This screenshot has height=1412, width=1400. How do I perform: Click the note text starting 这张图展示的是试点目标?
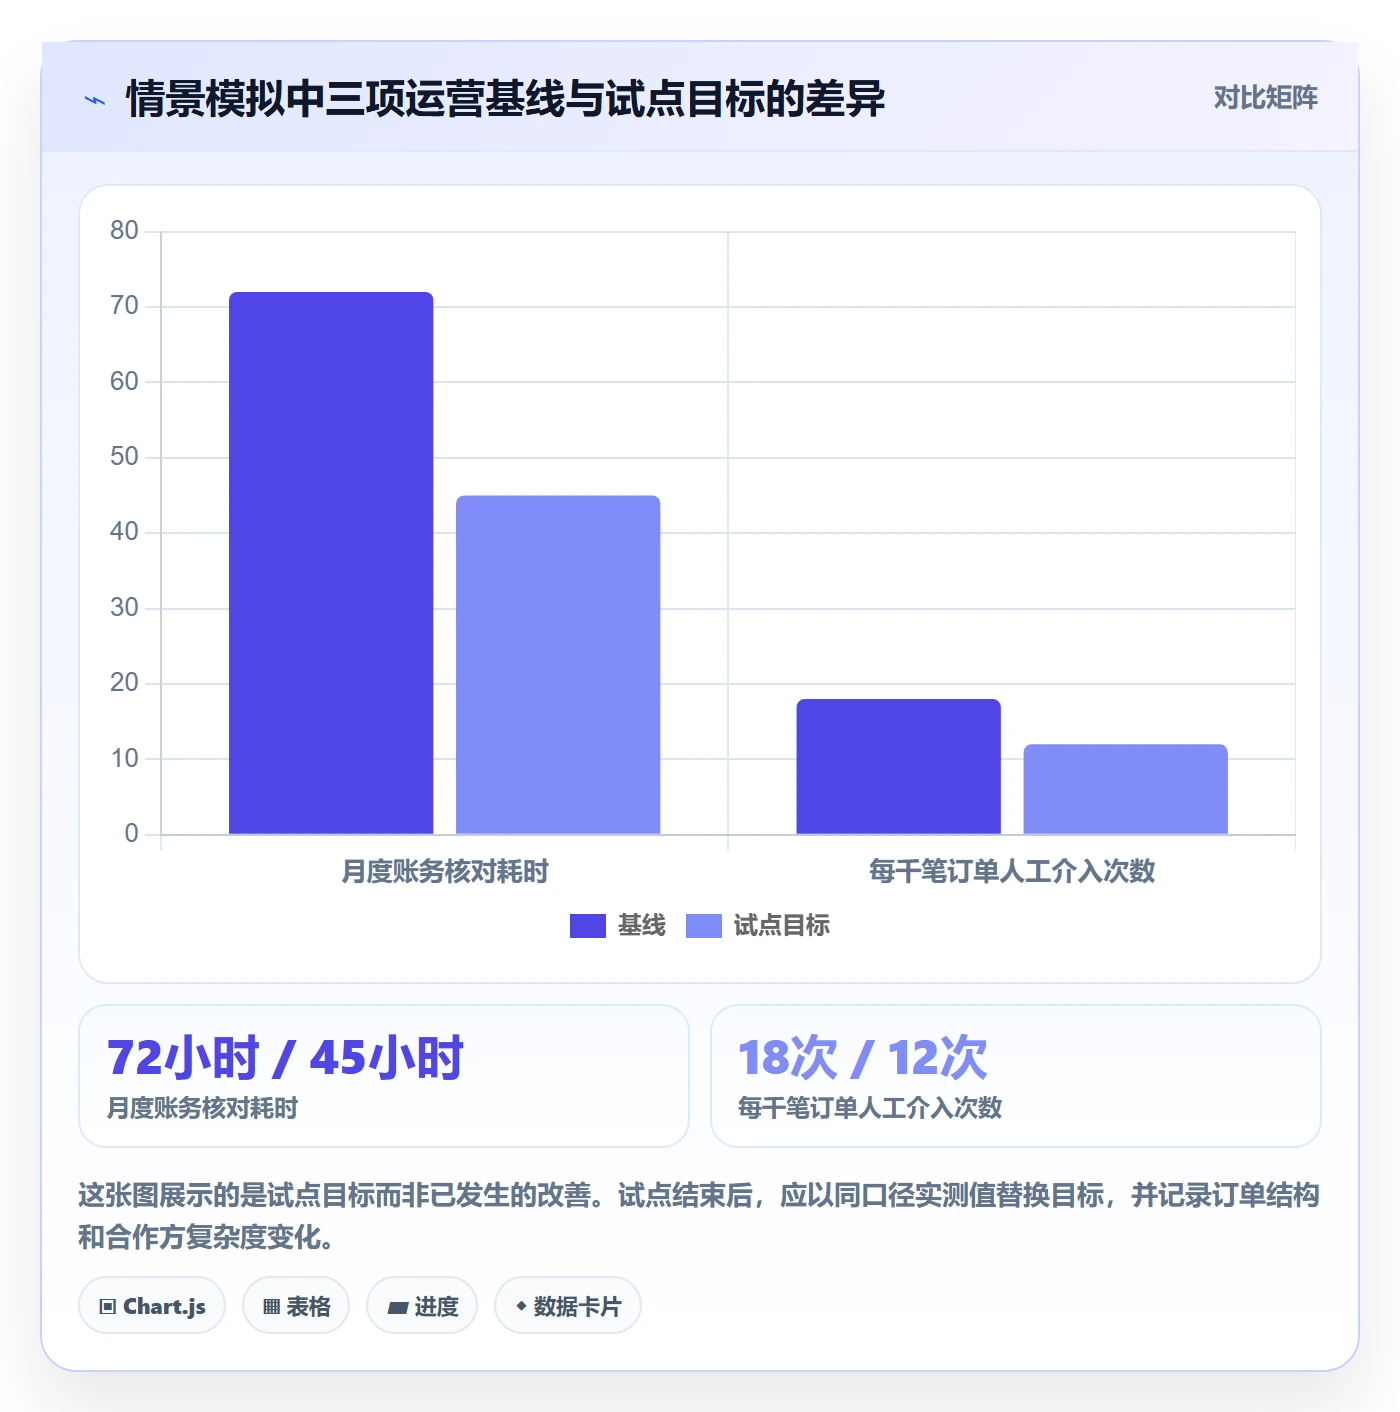pyautogui.click(x=699, y=1216)
